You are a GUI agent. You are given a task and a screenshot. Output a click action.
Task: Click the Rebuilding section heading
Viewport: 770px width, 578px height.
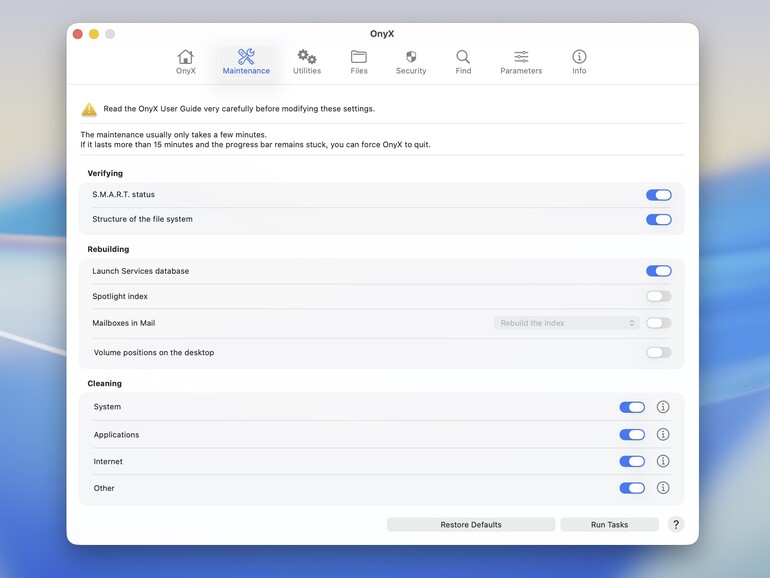point(108,249)
